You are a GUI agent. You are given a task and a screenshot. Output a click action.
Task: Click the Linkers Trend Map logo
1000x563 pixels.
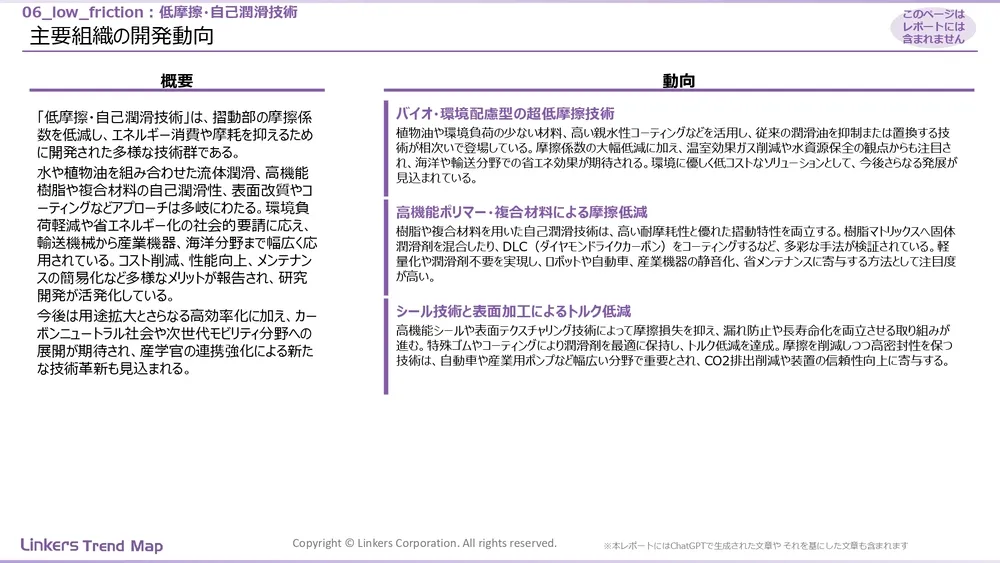(x=92, y=545)
